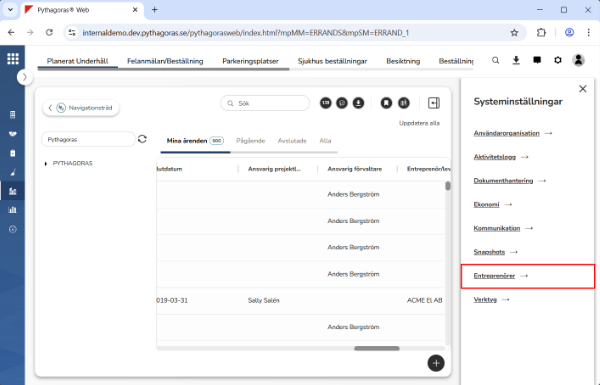The height and width of the screenshot is (385, 600).
Task: Switch to the Sjukhus beställningar tab
Action: click(x=333, y=61)
